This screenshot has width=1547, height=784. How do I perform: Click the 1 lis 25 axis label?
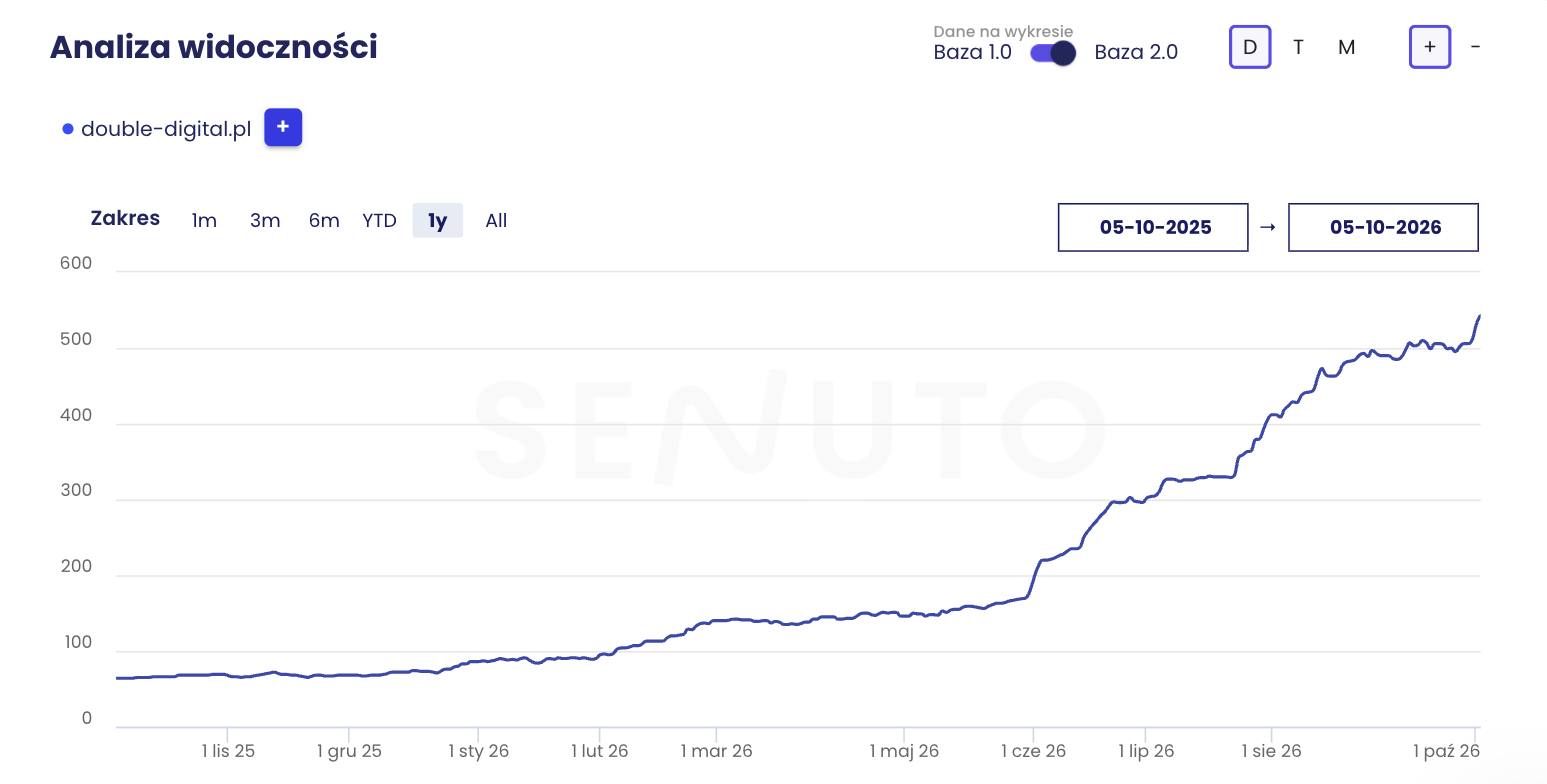pyautogui.click(x=228, y=751)
